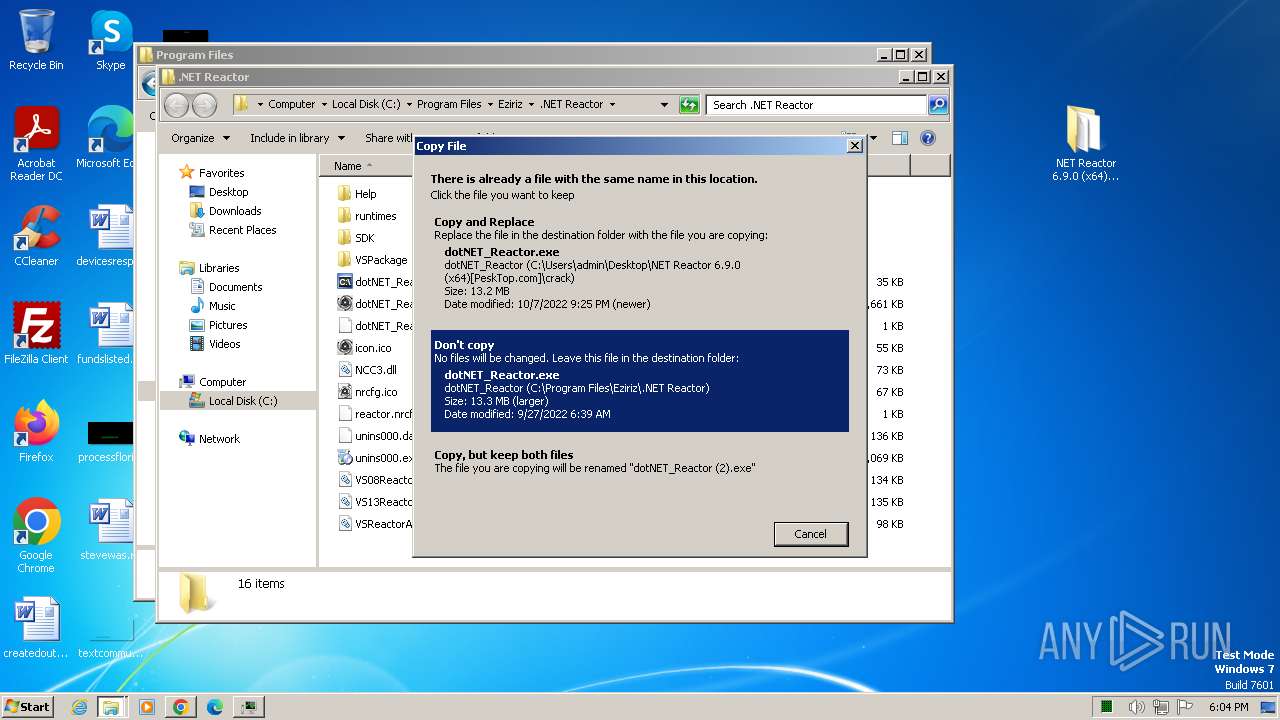This screenshot has width=1280, height=720.
Task: Click the Explorer Back navigation arrow
Action: [x=176, y=105]
